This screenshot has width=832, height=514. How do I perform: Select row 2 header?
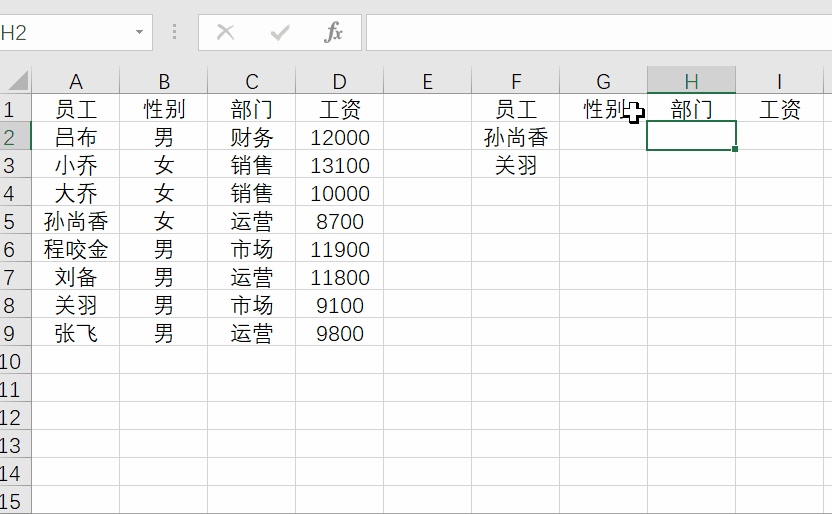(x=15, y=137)
